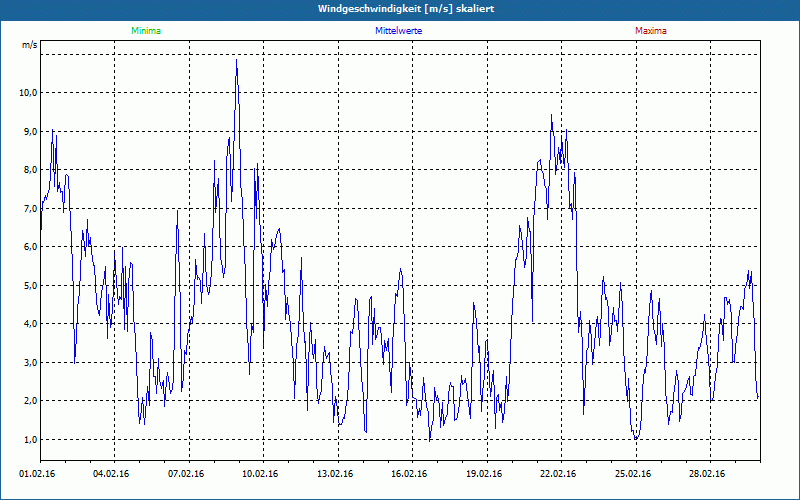Screen dimensions: 800x500
Task: Click the 9.0 y-axis tick label
Action: 29,131
